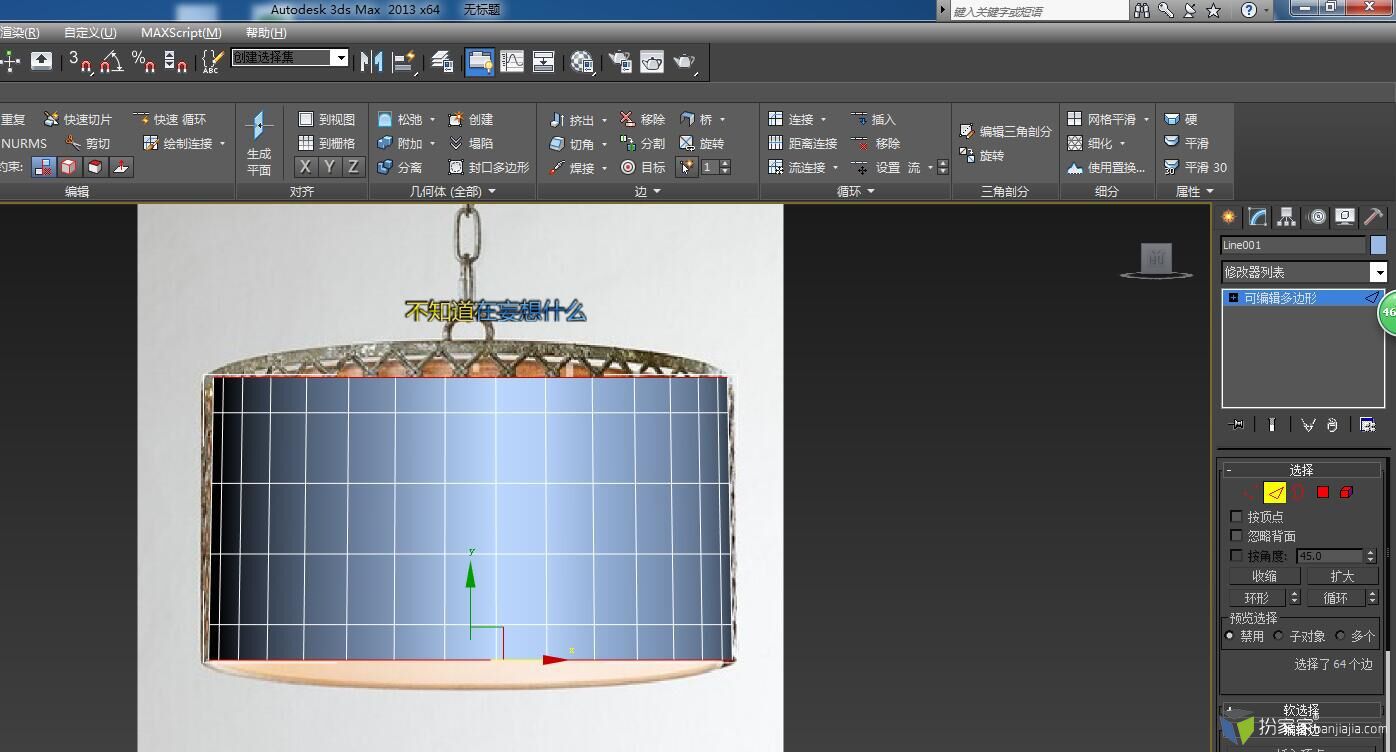Image resolution: width=1396 pixels, height=752 pixels.
Task: Enable the By Vertex (按顶点) checkbox
Action: [x=1236, y=517]
